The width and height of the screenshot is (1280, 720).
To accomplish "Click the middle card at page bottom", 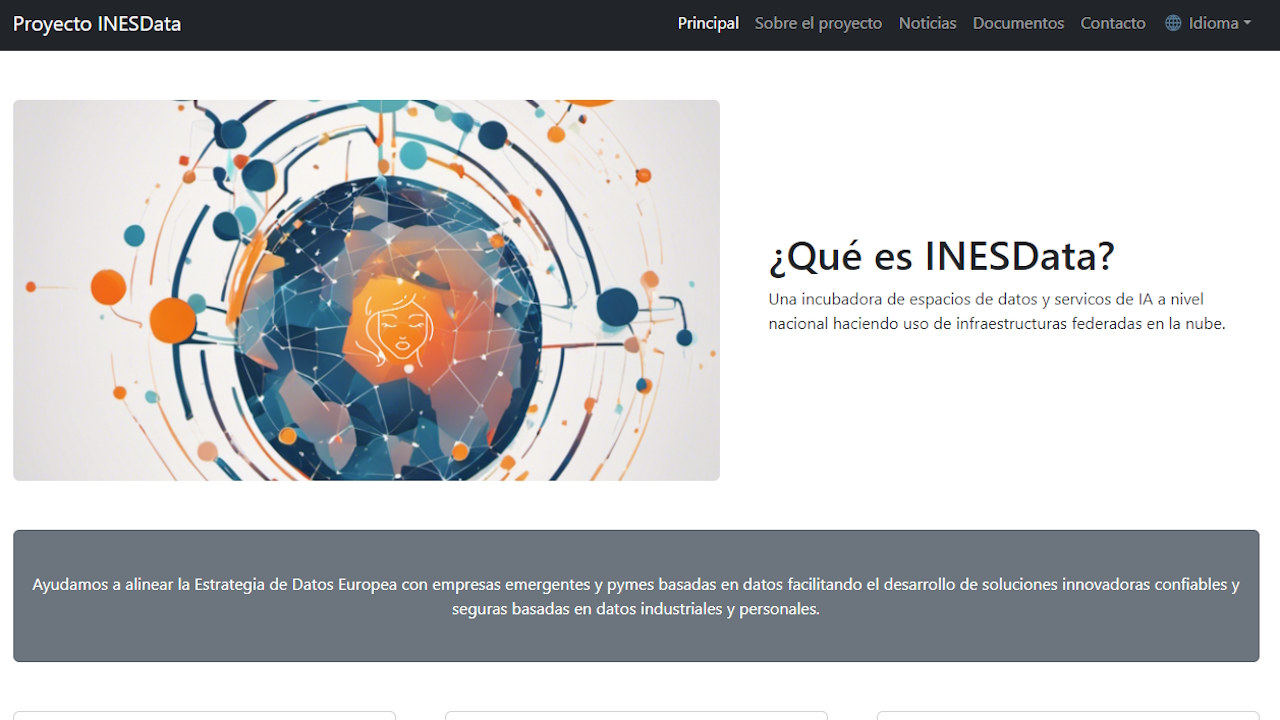I will 636,716.
